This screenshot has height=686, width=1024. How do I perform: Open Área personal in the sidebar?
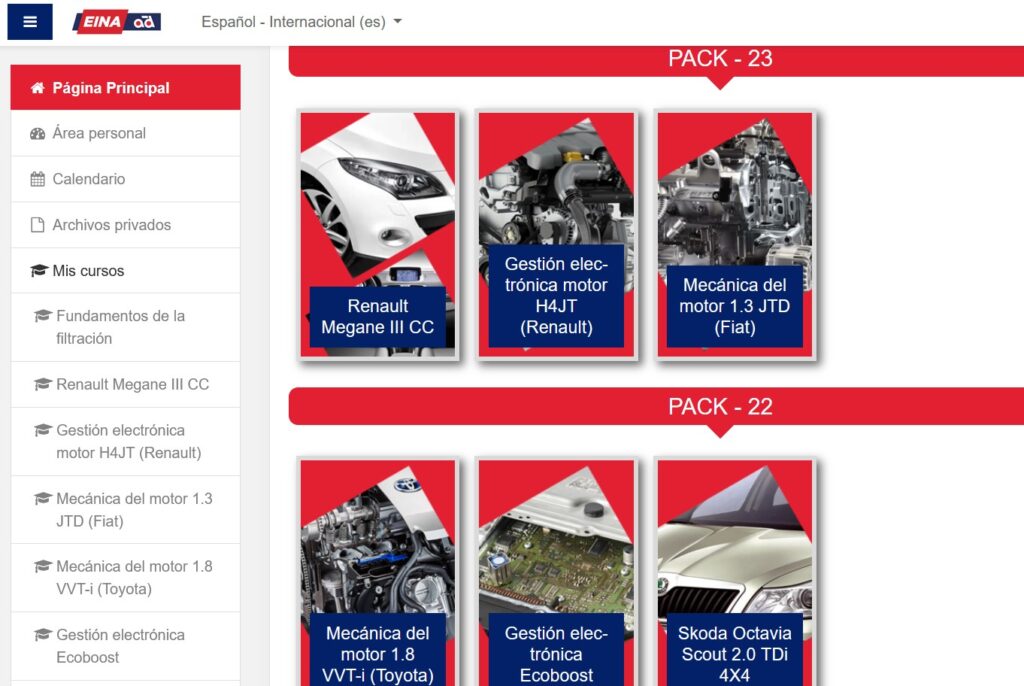125,133
